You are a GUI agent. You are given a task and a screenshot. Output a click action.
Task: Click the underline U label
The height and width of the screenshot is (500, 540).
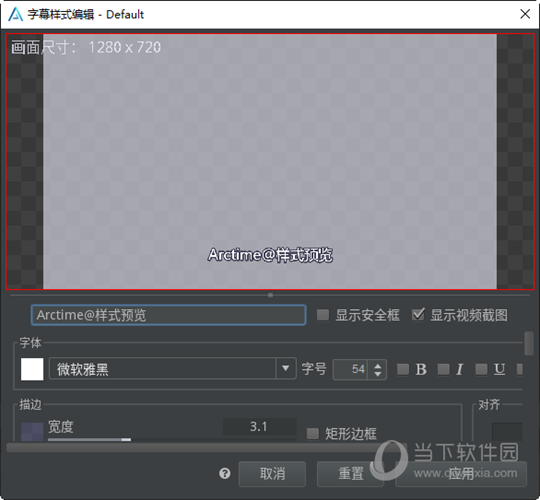[x=500, y=369]
